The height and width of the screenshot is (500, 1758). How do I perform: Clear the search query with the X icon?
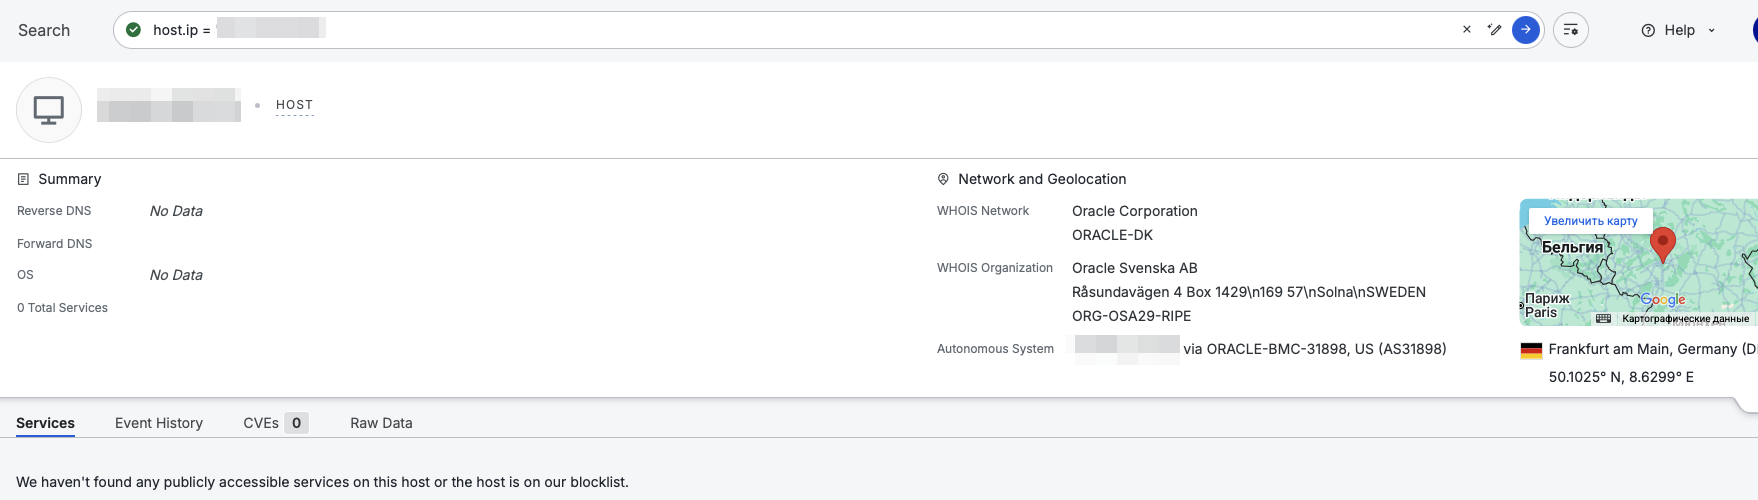(1466, 30)
